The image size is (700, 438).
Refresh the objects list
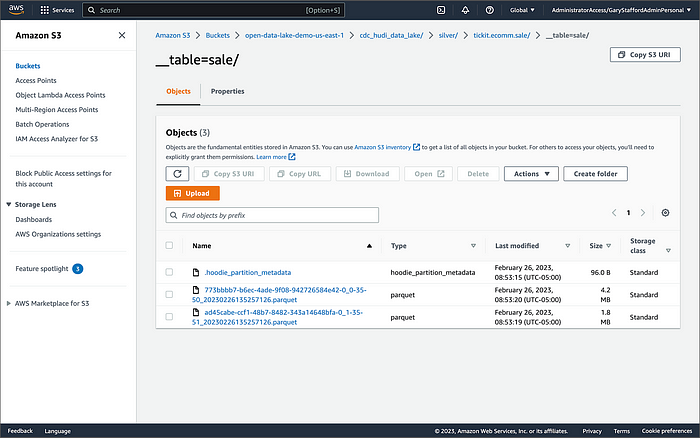point(177,174)
